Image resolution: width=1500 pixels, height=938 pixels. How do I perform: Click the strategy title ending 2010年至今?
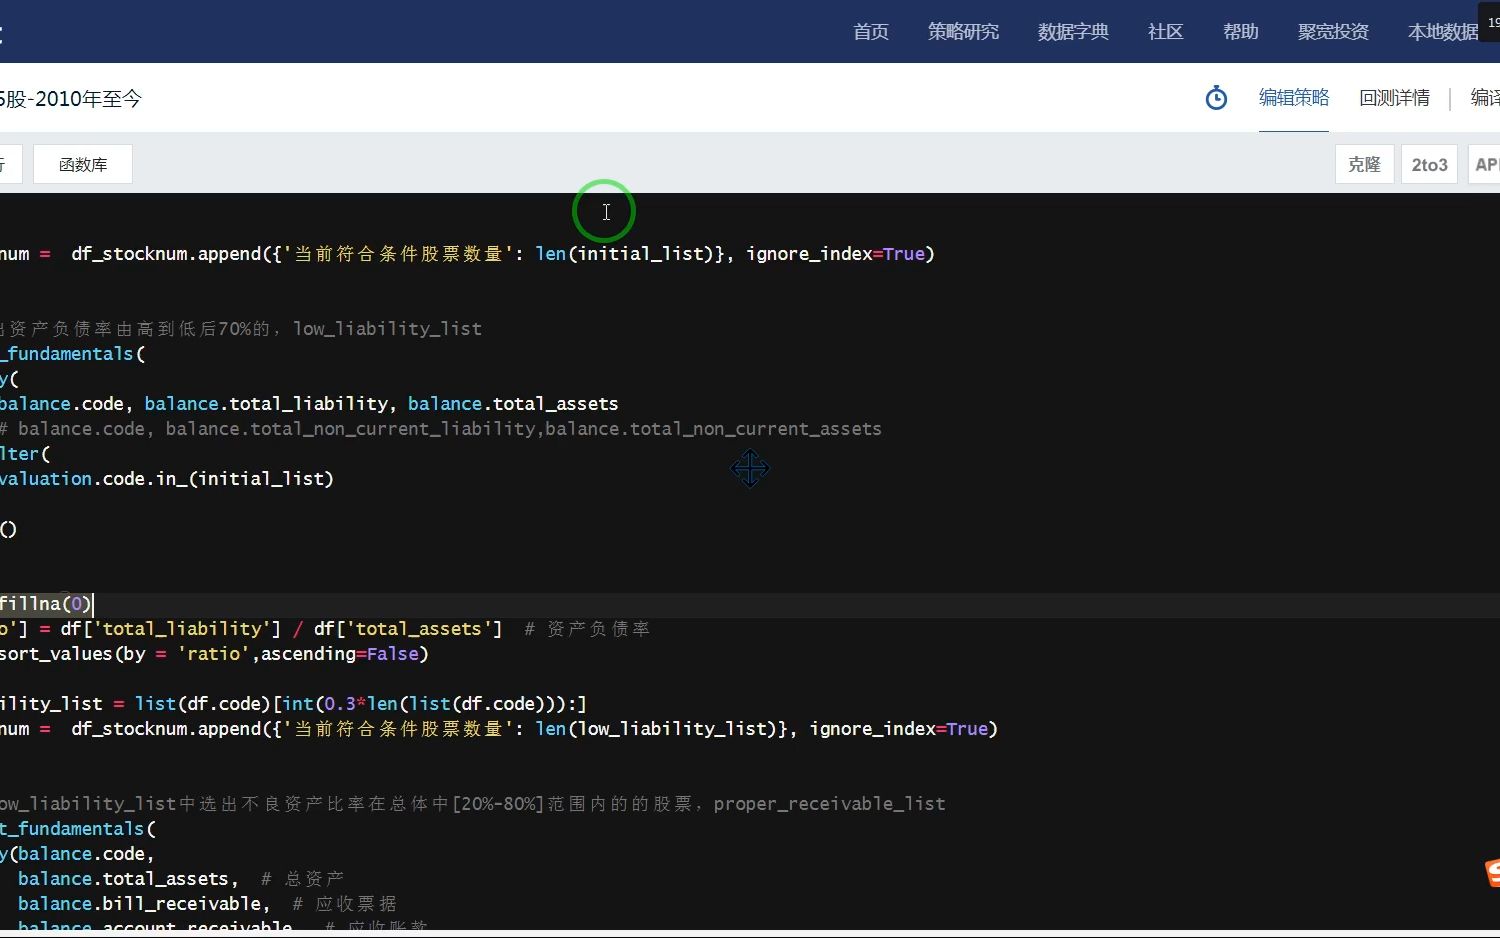(x=71, y=98)
